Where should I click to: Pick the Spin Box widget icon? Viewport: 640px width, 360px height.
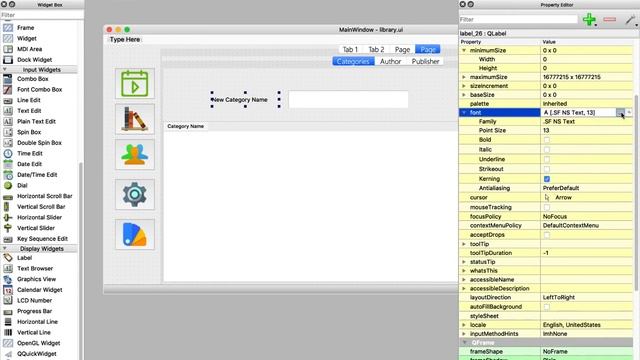[x=8, y=132]
